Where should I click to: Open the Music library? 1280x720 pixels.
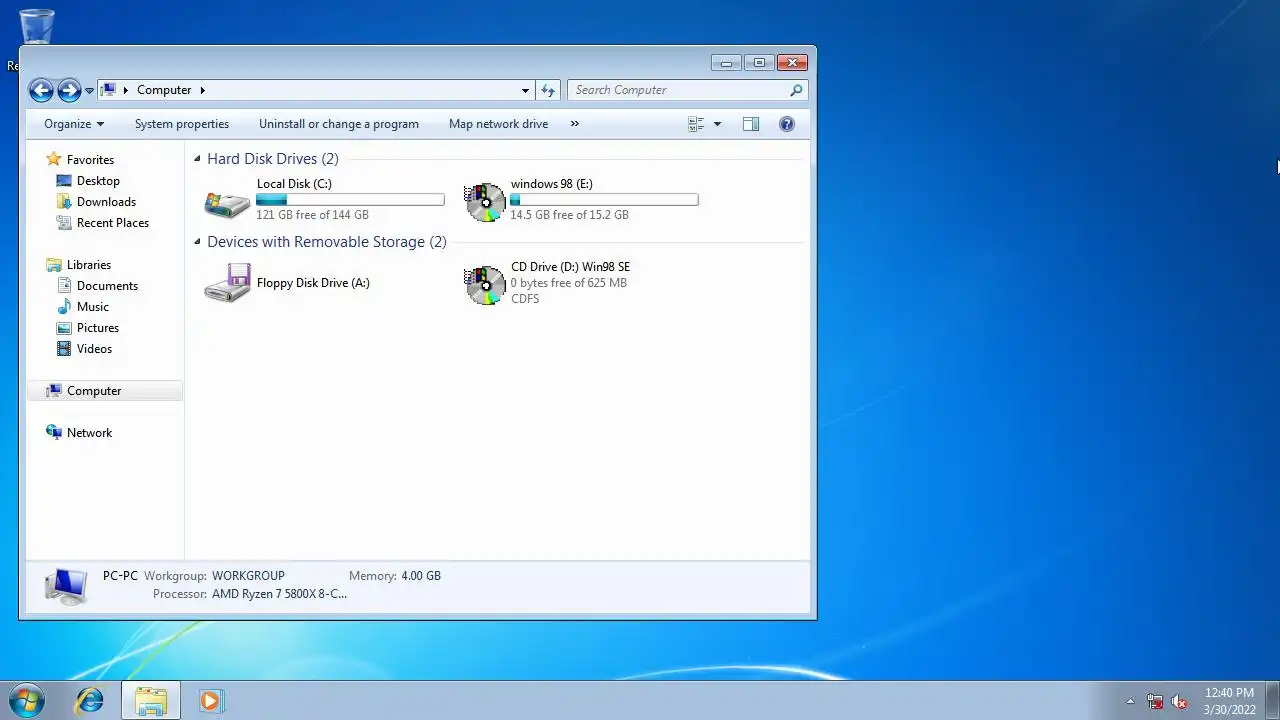(x=93, y=307)
